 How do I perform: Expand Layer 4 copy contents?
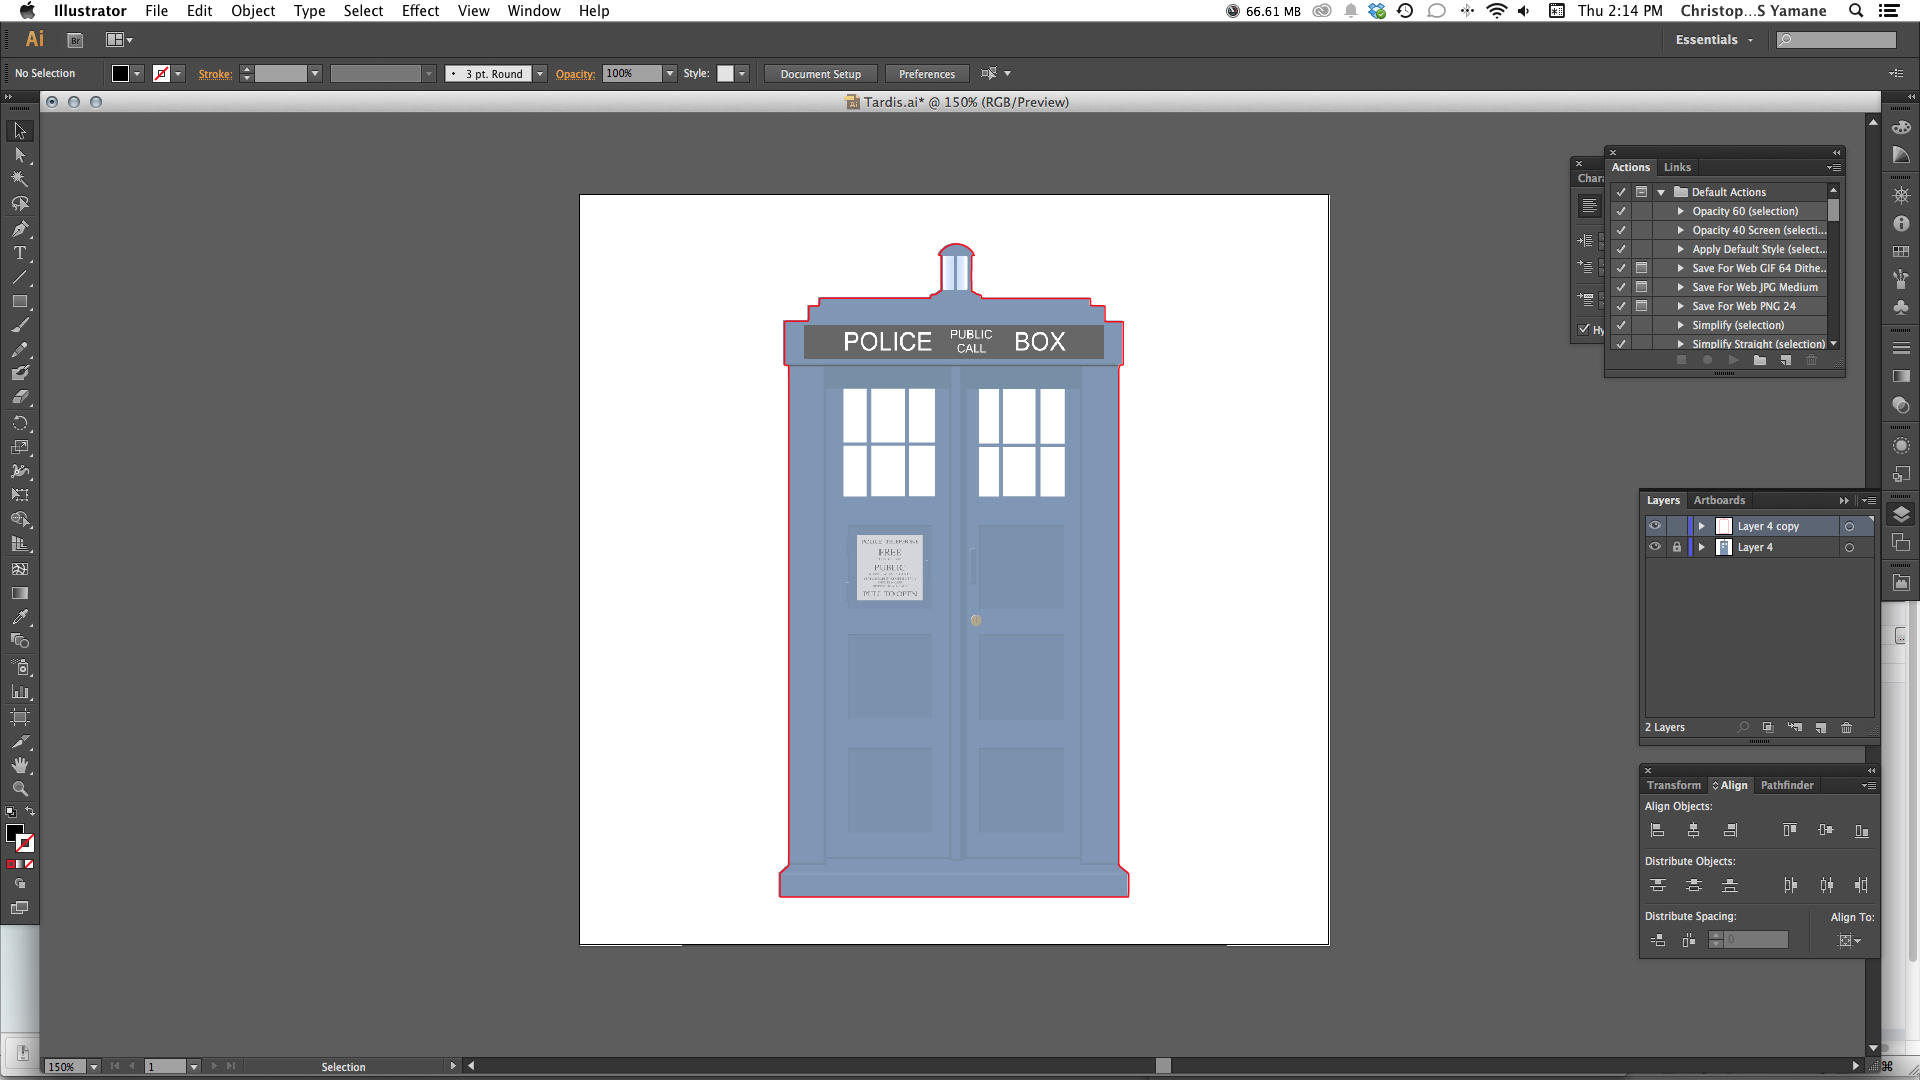(x=1701, y=526)
